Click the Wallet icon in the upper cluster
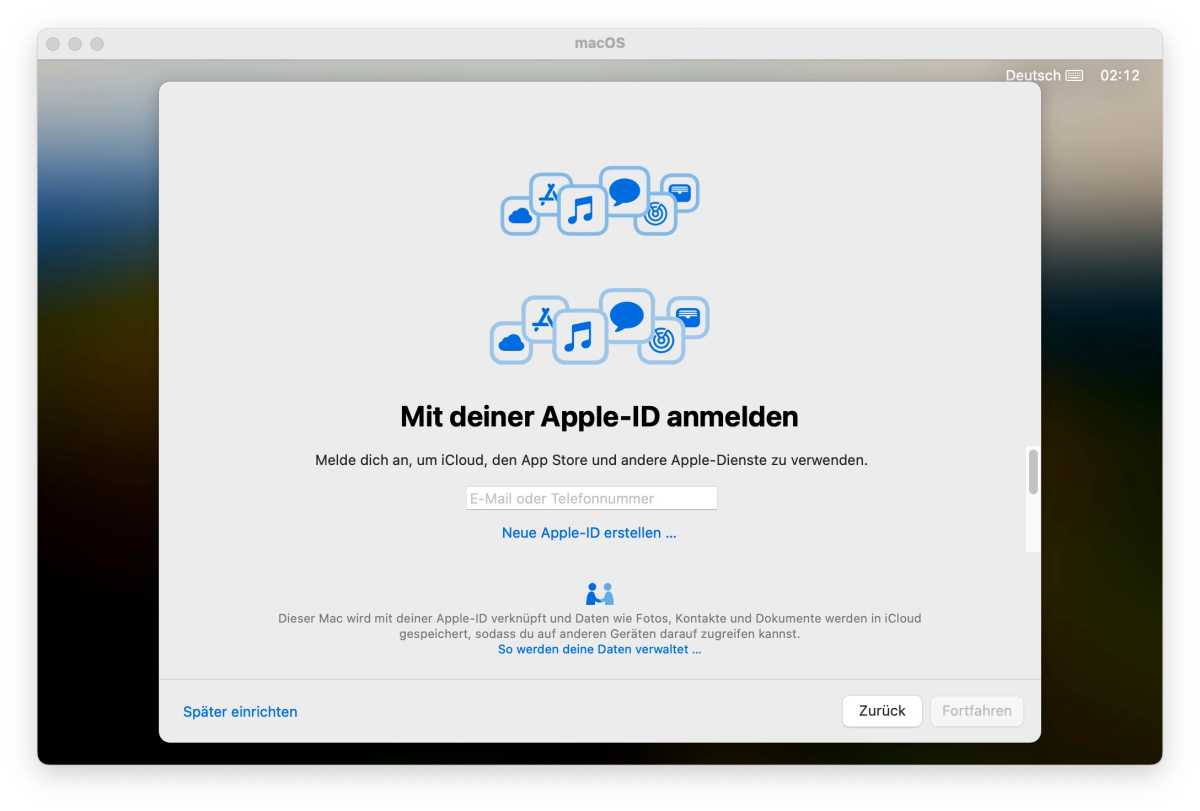 680,193
